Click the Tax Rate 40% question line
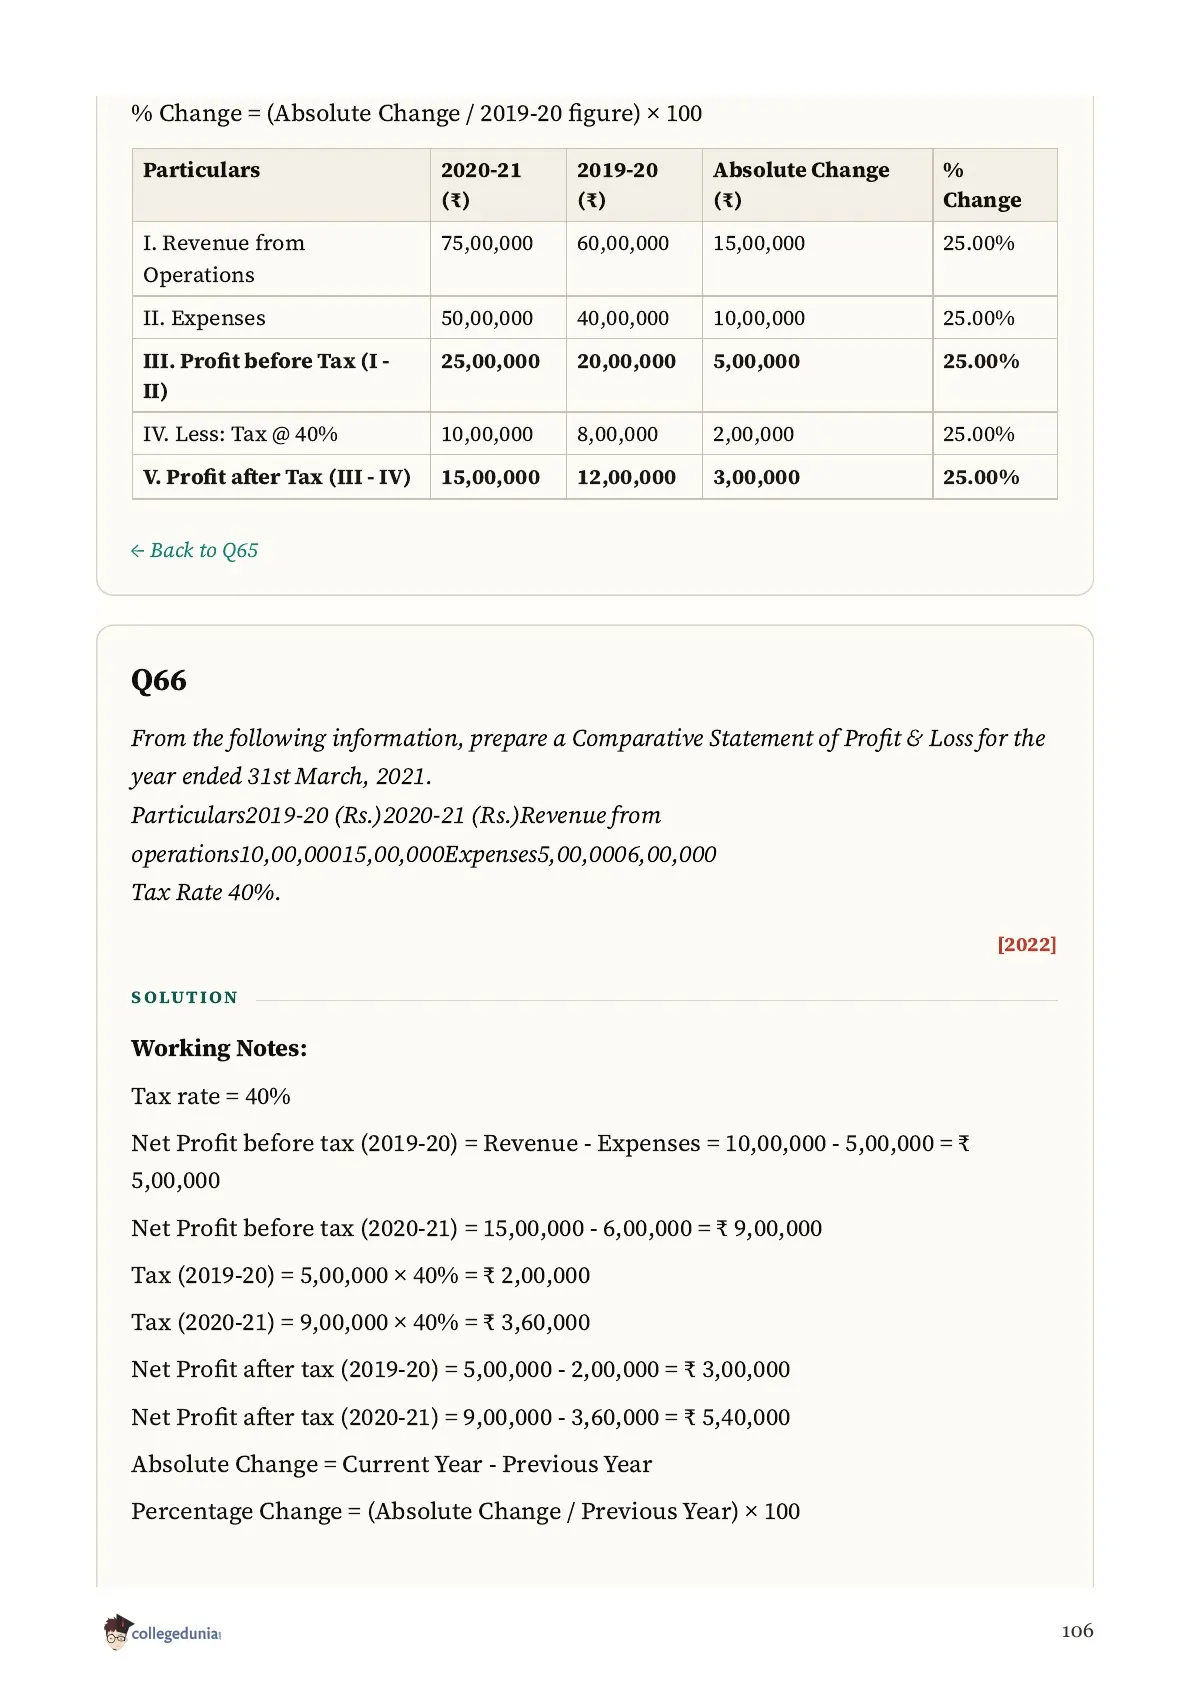The image size is (1190, 1684). (206, 892)
